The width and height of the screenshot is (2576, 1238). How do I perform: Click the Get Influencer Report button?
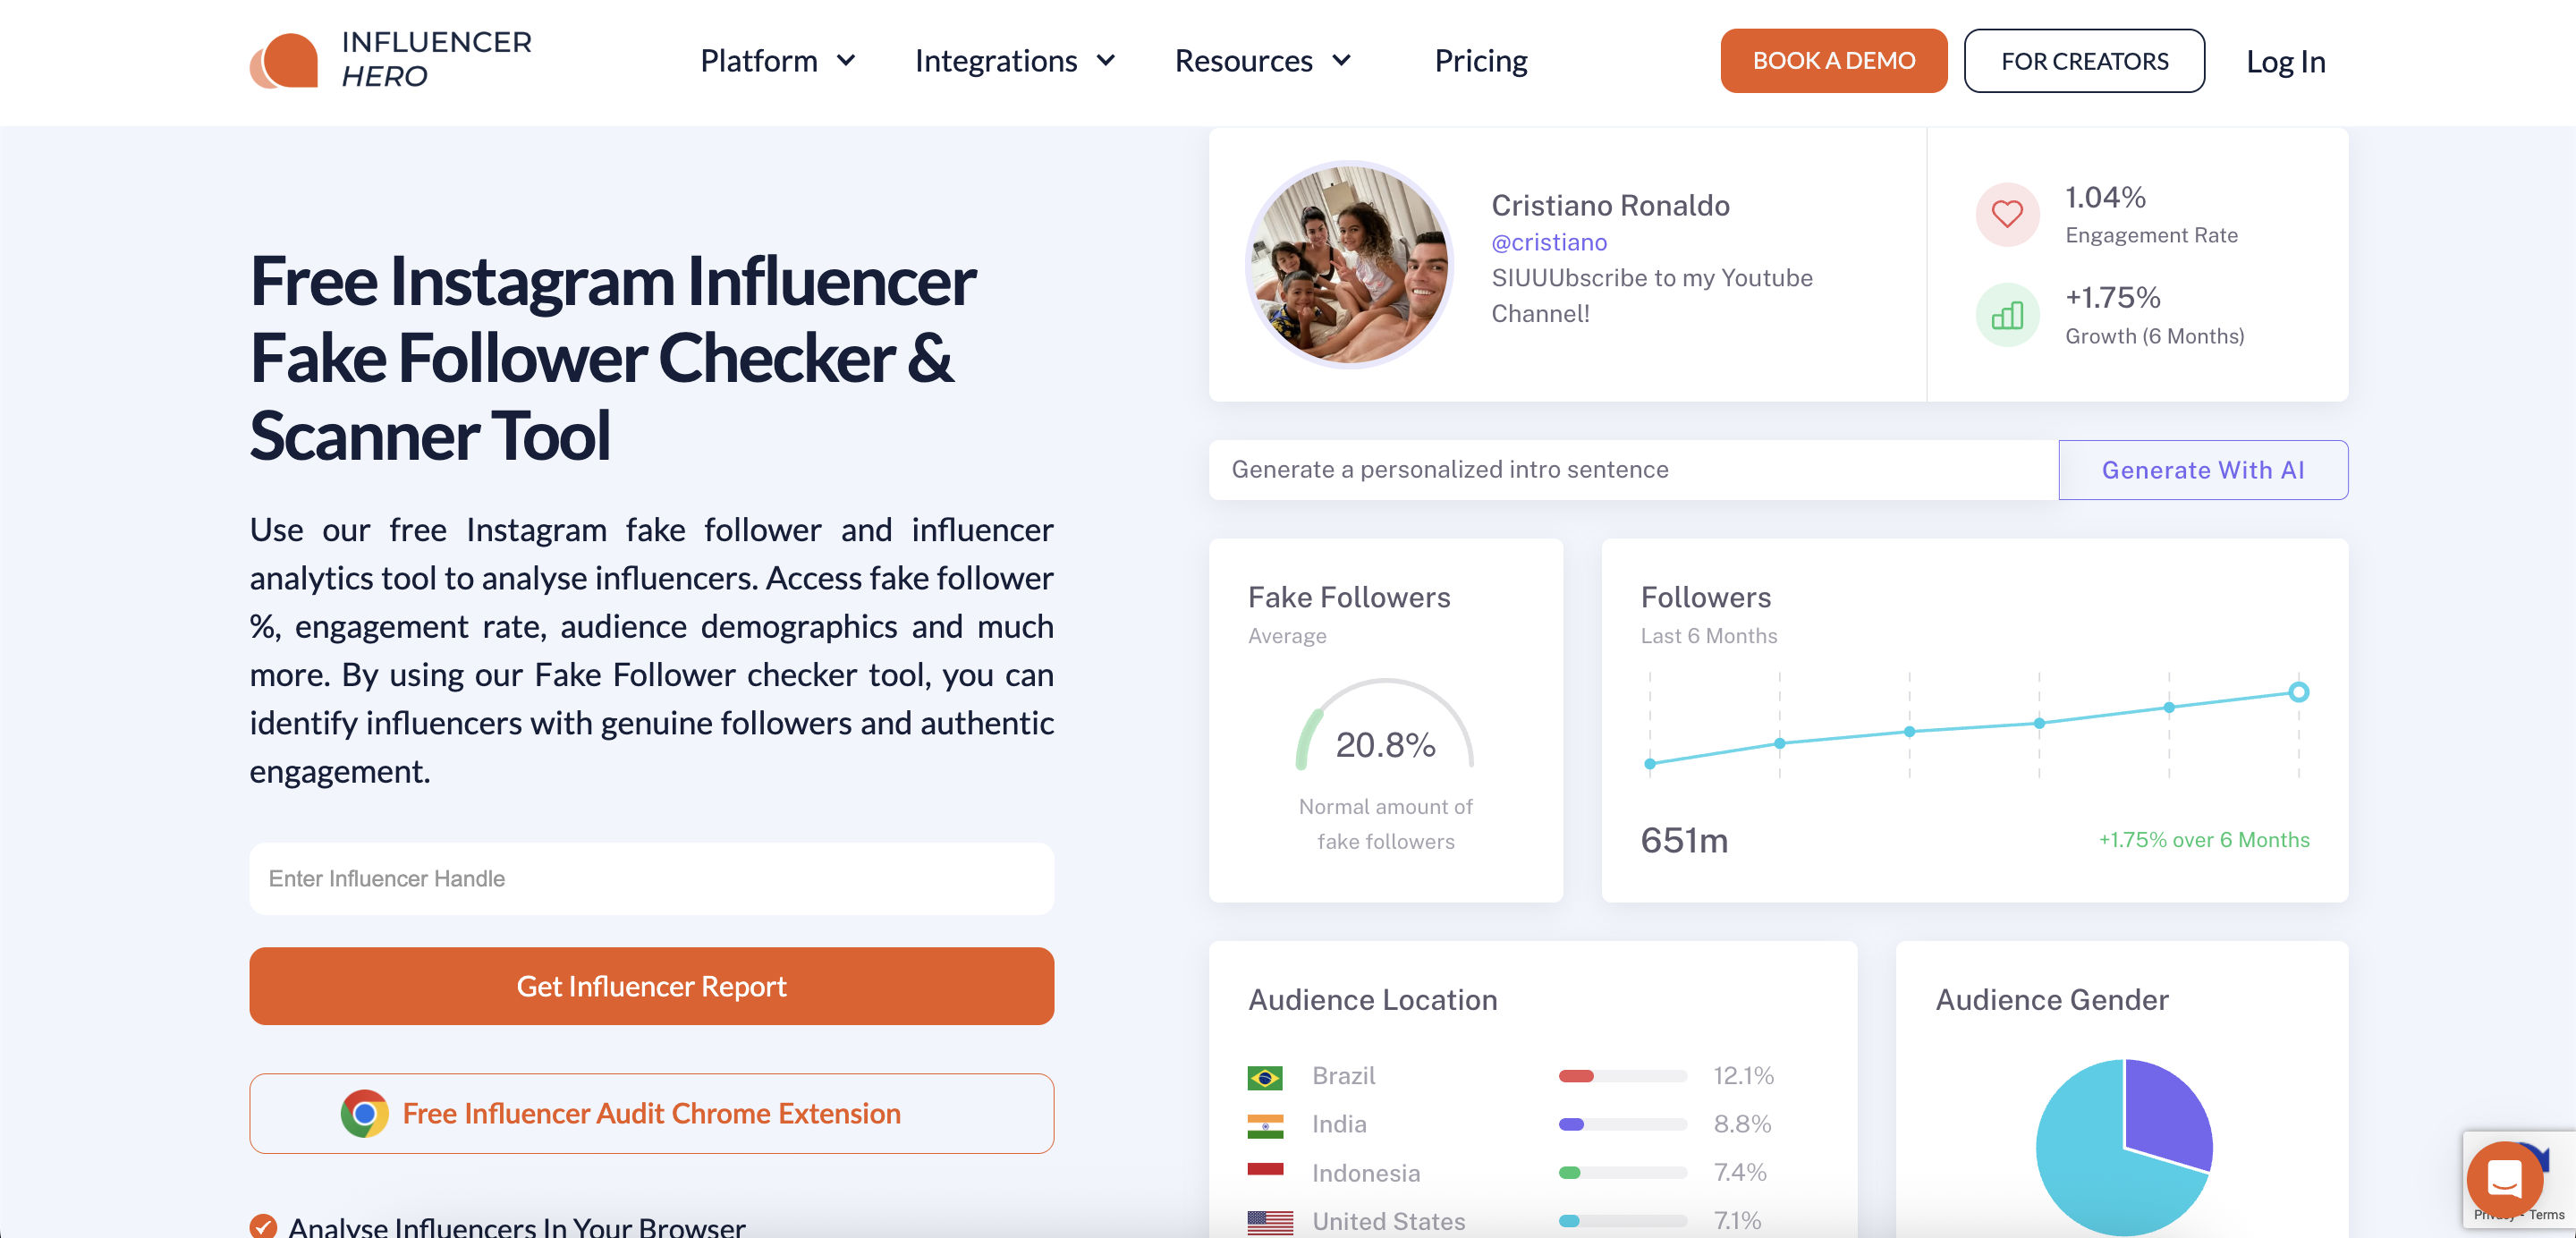651,986
